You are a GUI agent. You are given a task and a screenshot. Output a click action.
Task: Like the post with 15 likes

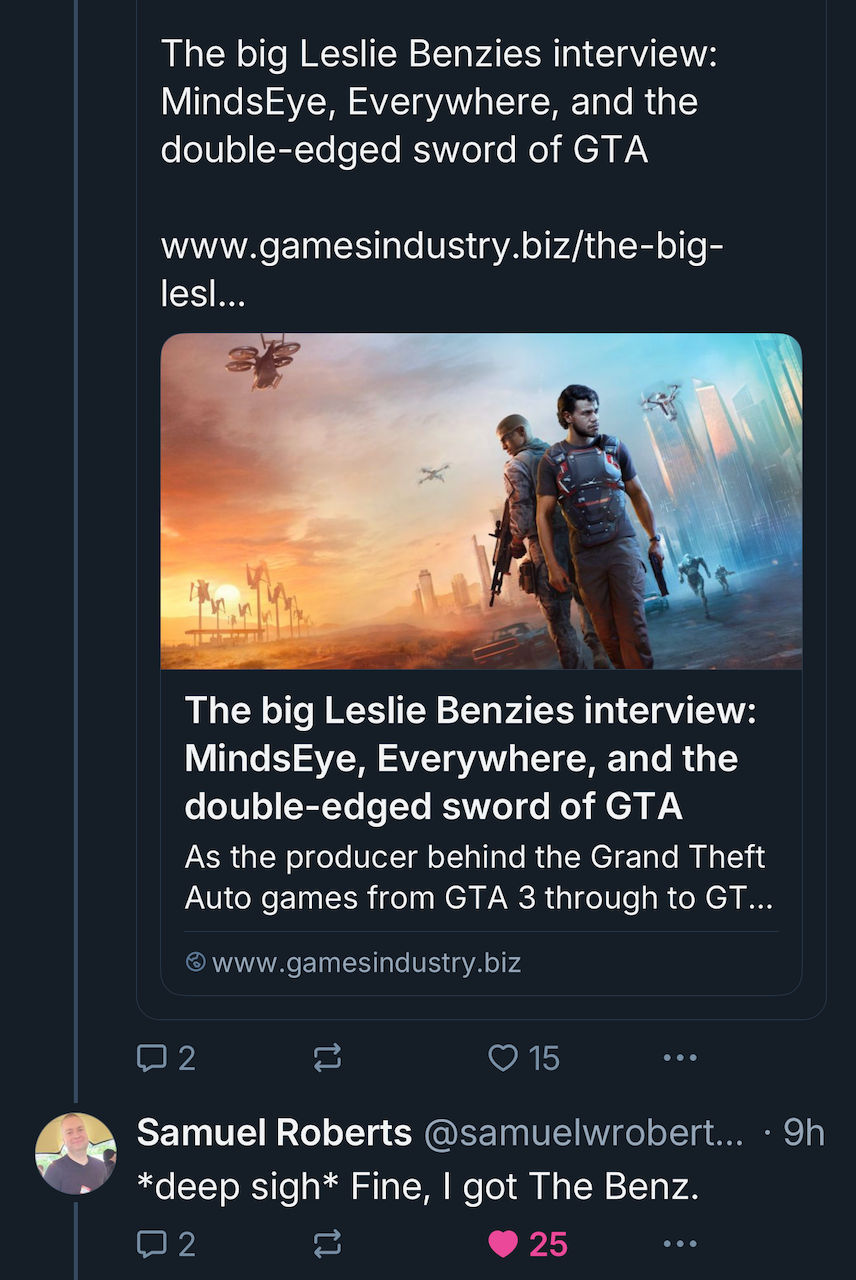[523, 1058]
